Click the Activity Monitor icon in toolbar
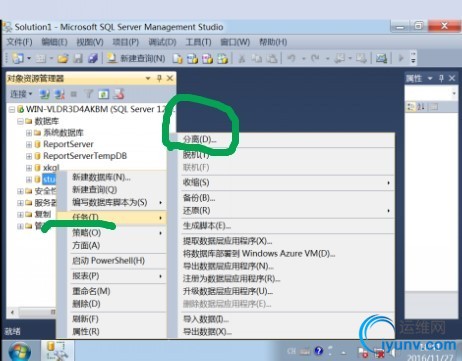 (381, 59)
